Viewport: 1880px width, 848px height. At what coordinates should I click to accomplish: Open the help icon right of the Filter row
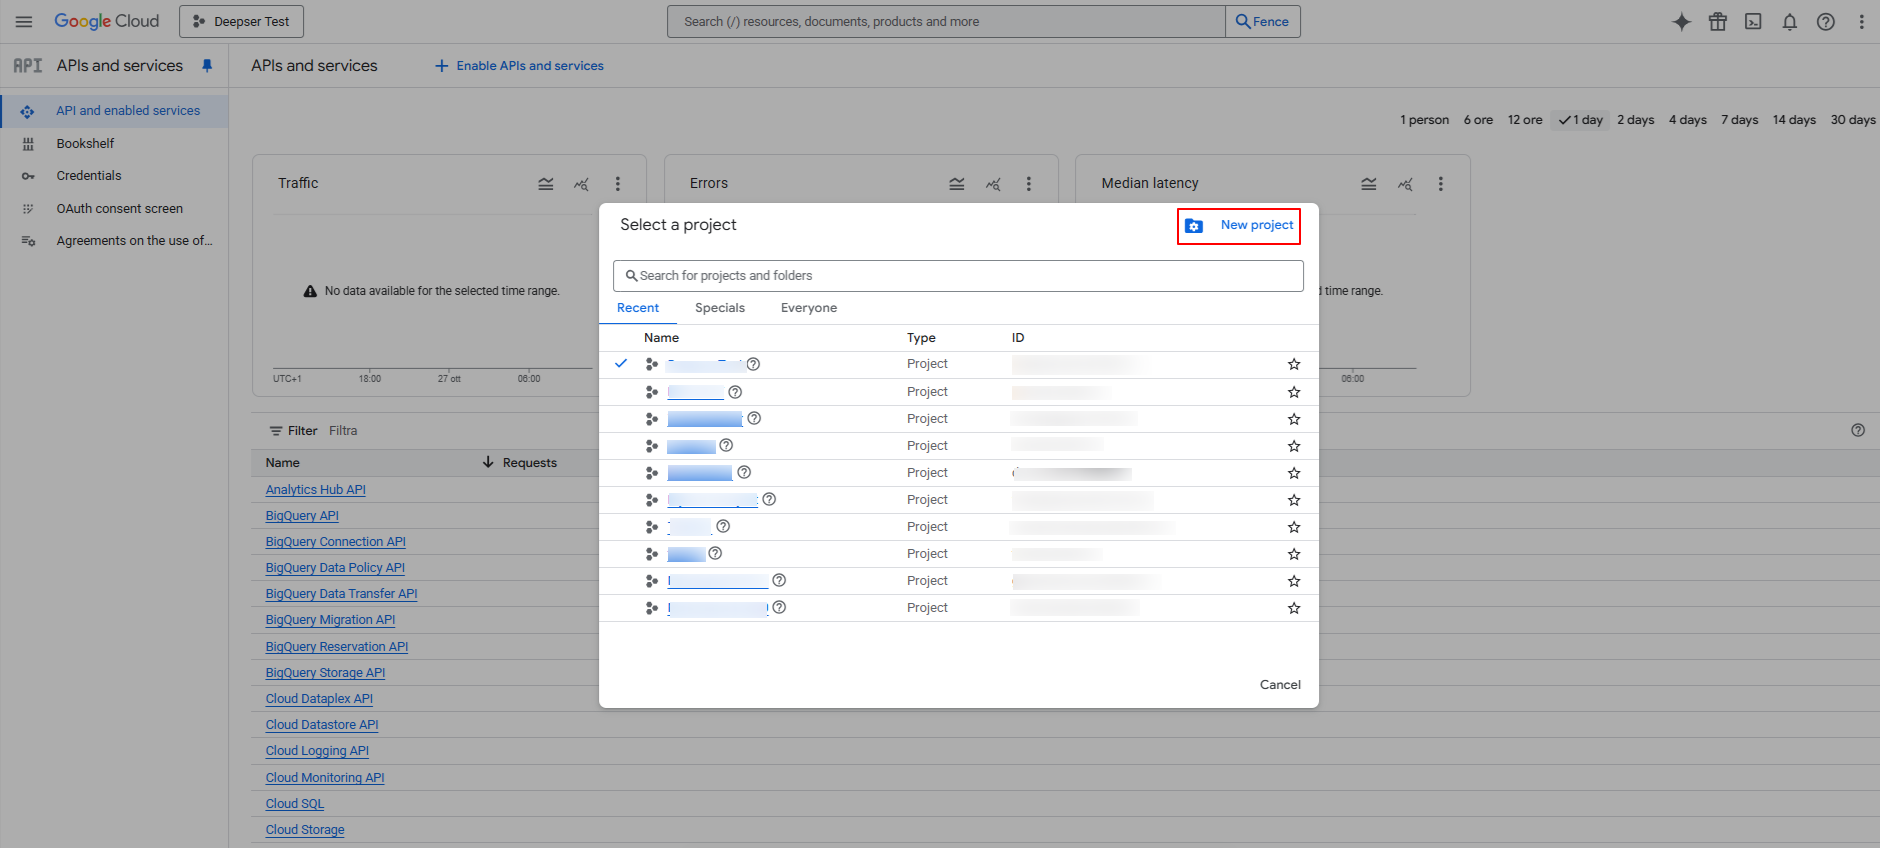1858,430
